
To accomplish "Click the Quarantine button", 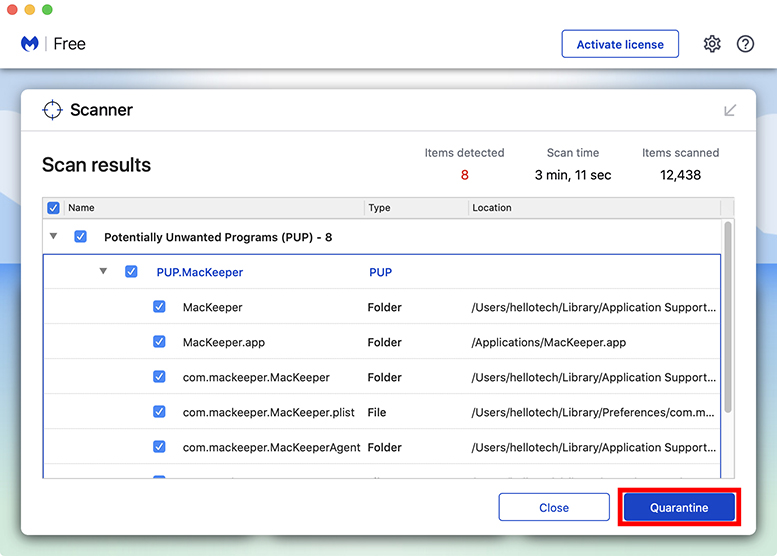I will pyautogui.click(x=679, y=507).
